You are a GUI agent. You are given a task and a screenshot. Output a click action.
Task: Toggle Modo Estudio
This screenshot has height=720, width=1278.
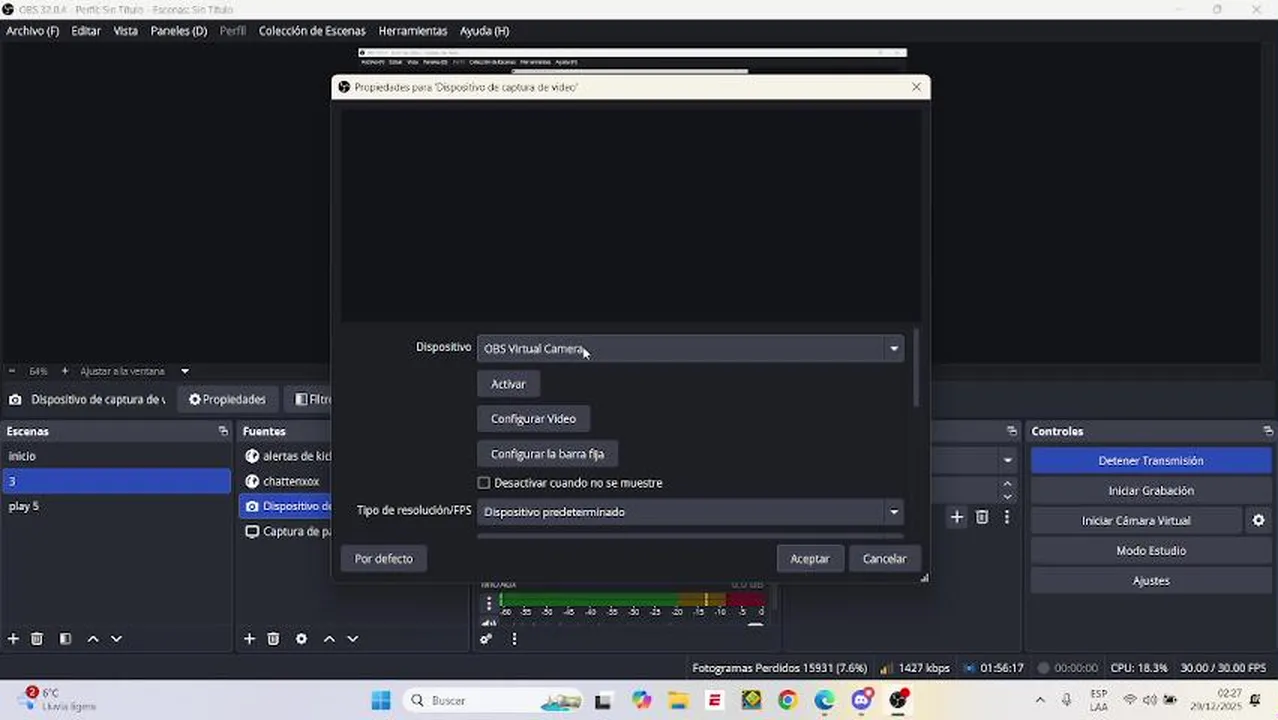tap(1151, 551)
